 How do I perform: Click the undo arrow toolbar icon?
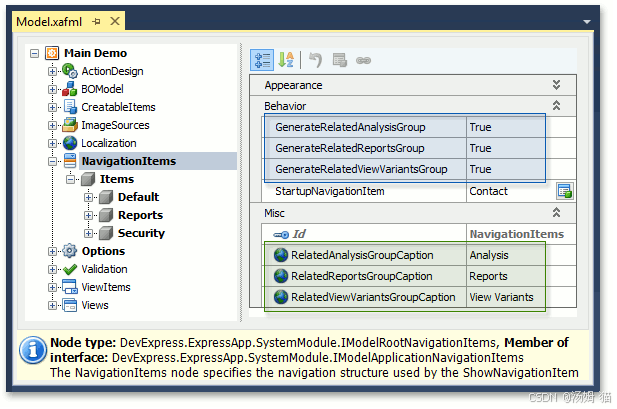click(315, 60)
